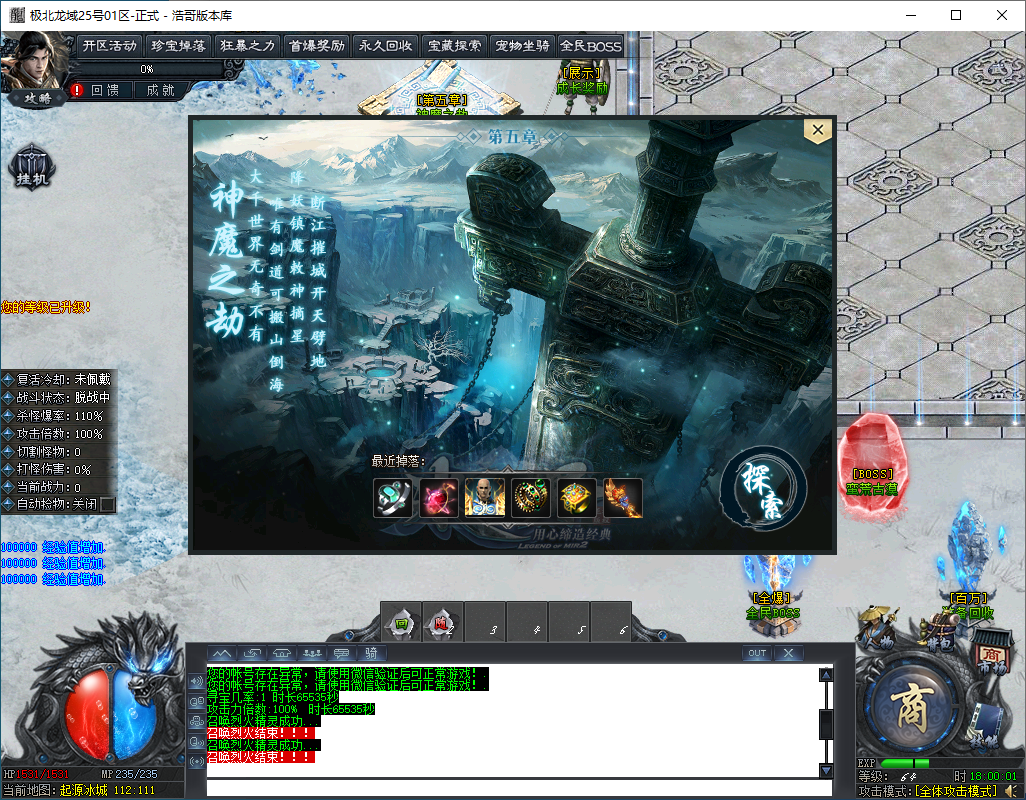Screen dimensions: 1026x800
Task: Toggle the whisper chat channel icon
Action: (x=196, y=742)
